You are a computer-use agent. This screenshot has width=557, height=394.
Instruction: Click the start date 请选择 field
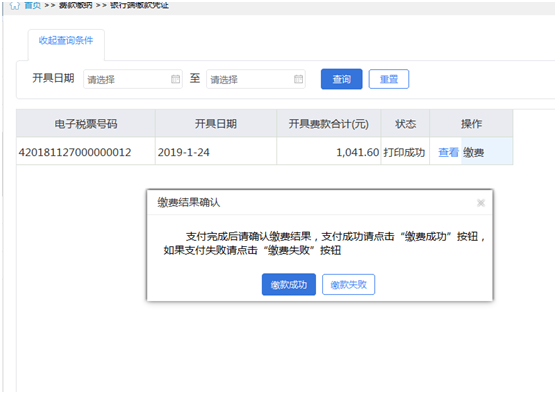(x=133, y=79)
